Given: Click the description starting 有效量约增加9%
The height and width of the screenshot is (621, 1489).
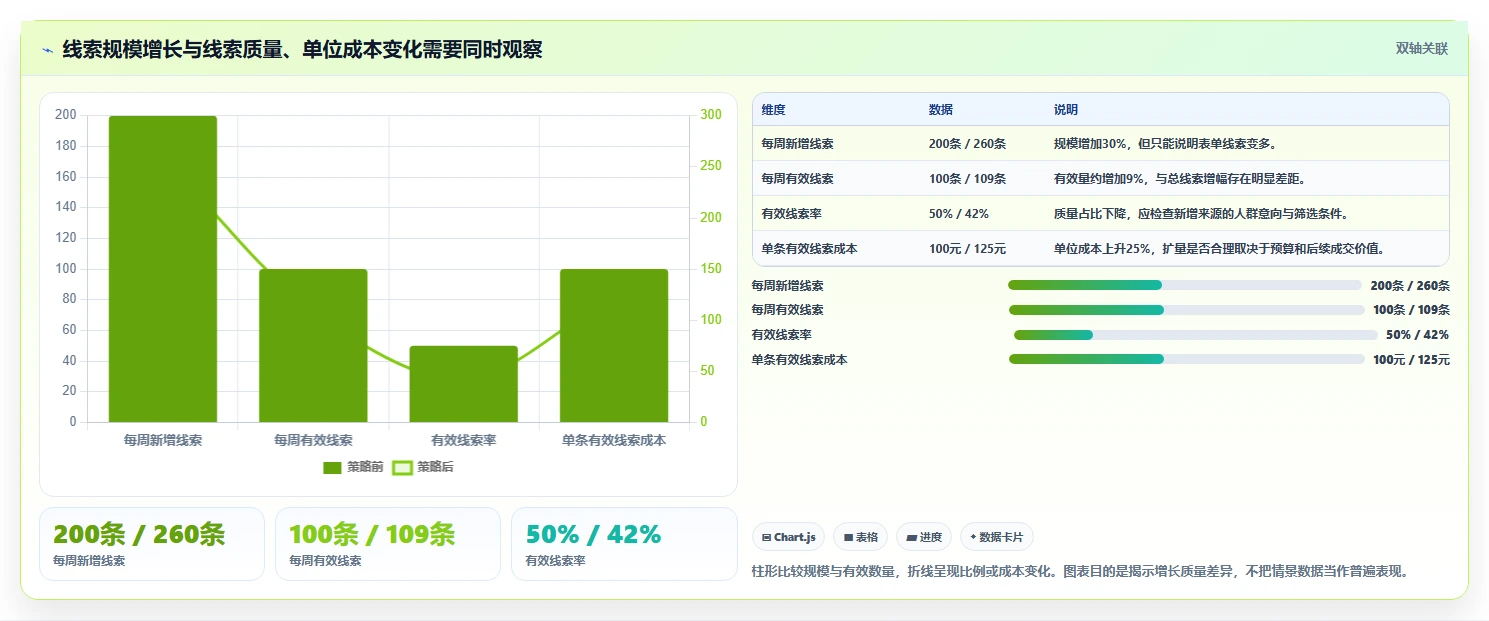Looking at the screenshot, I should click(1180, 179).
